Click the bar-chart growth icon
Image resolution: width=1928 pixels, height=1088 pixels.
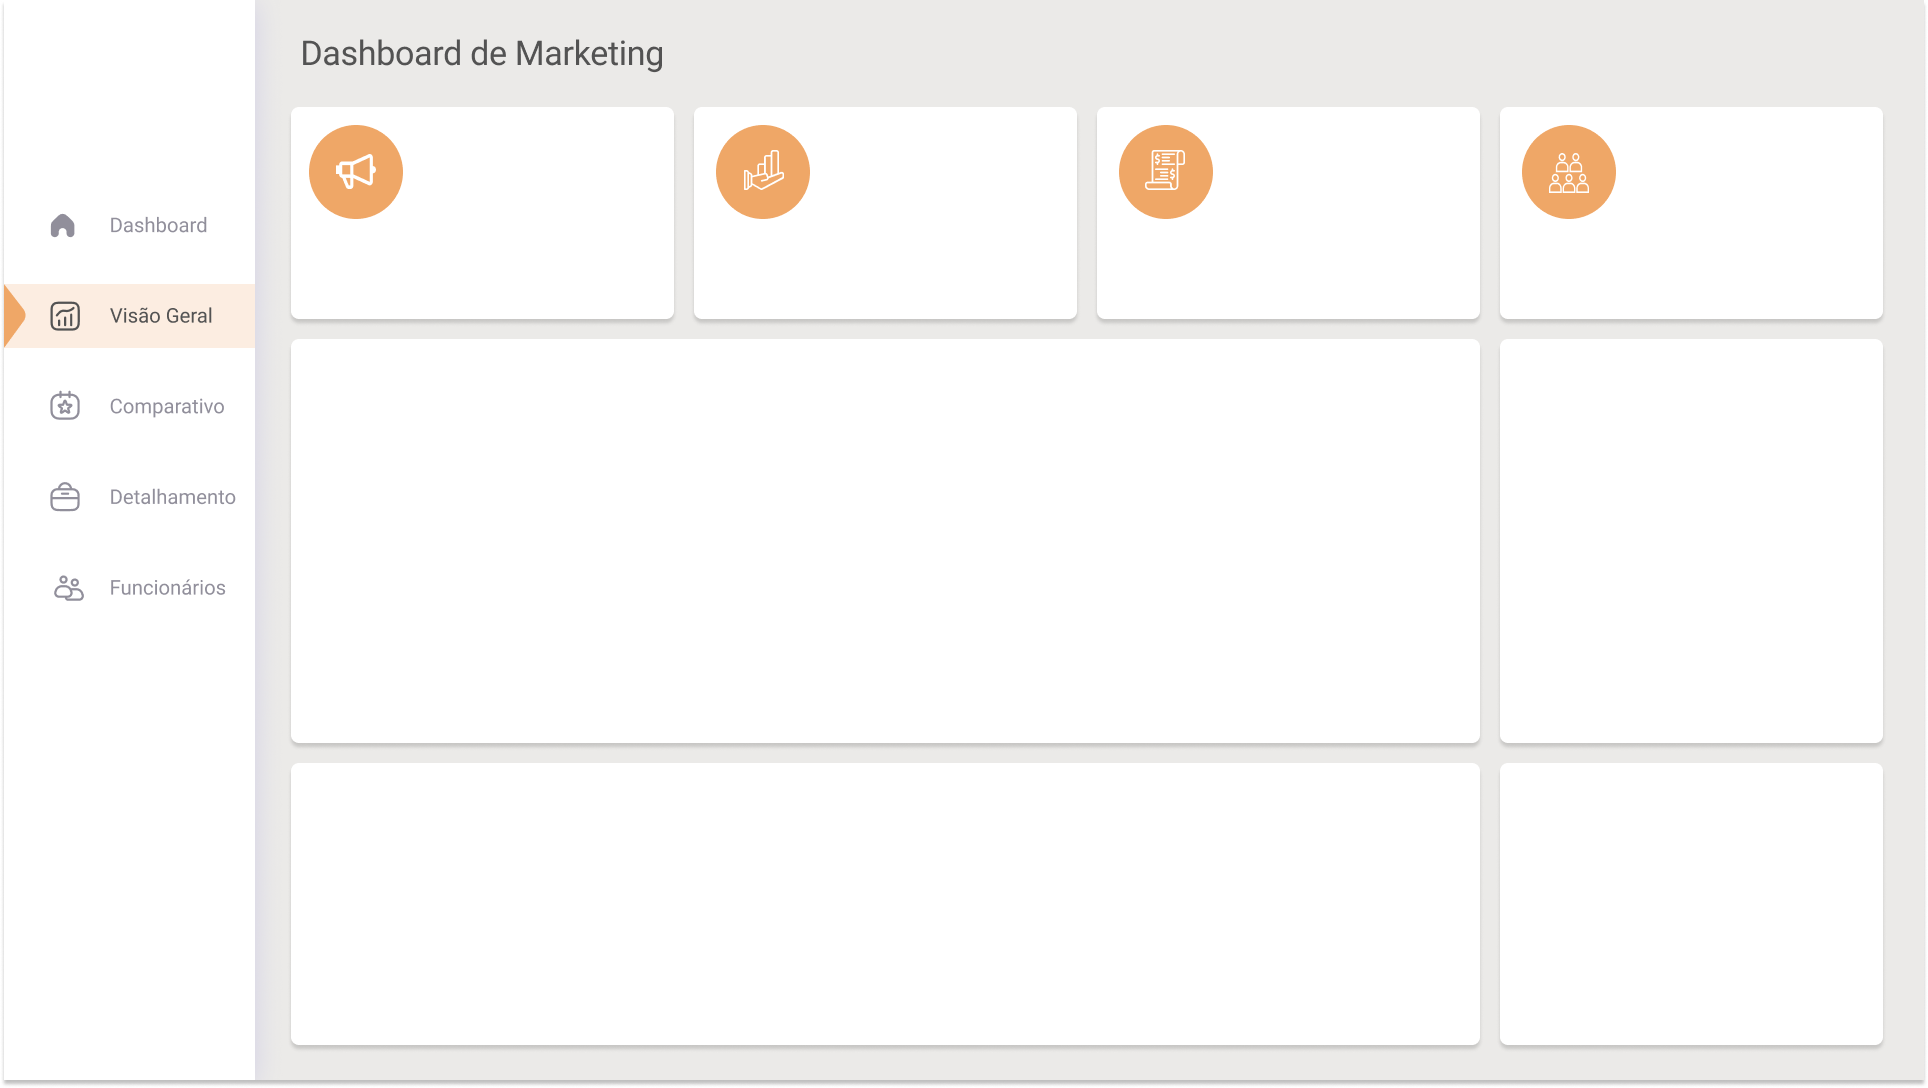[762, 171]
